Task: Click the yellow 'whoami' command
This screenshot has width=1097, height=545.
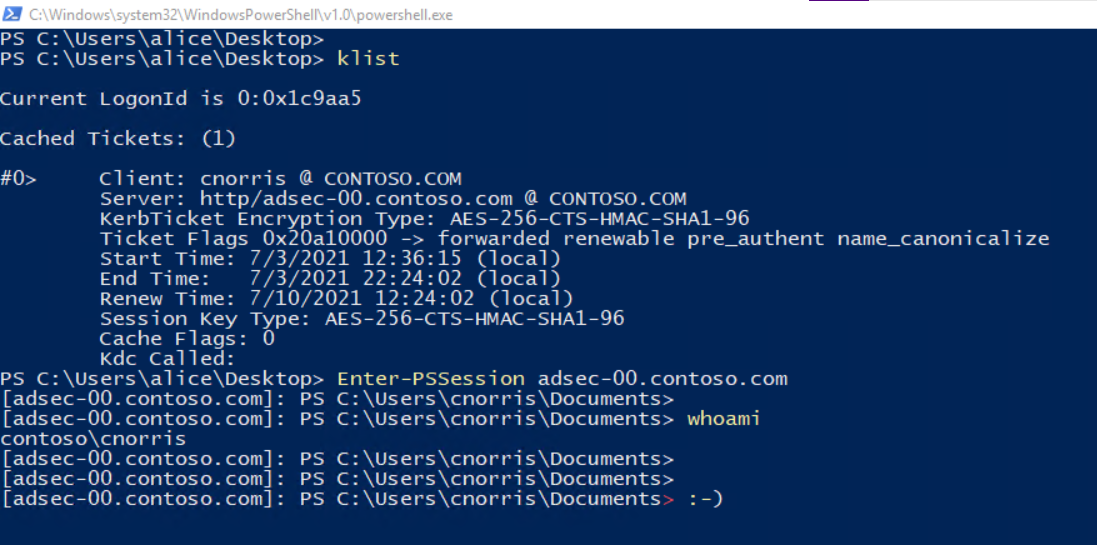Action: (723, 419)
